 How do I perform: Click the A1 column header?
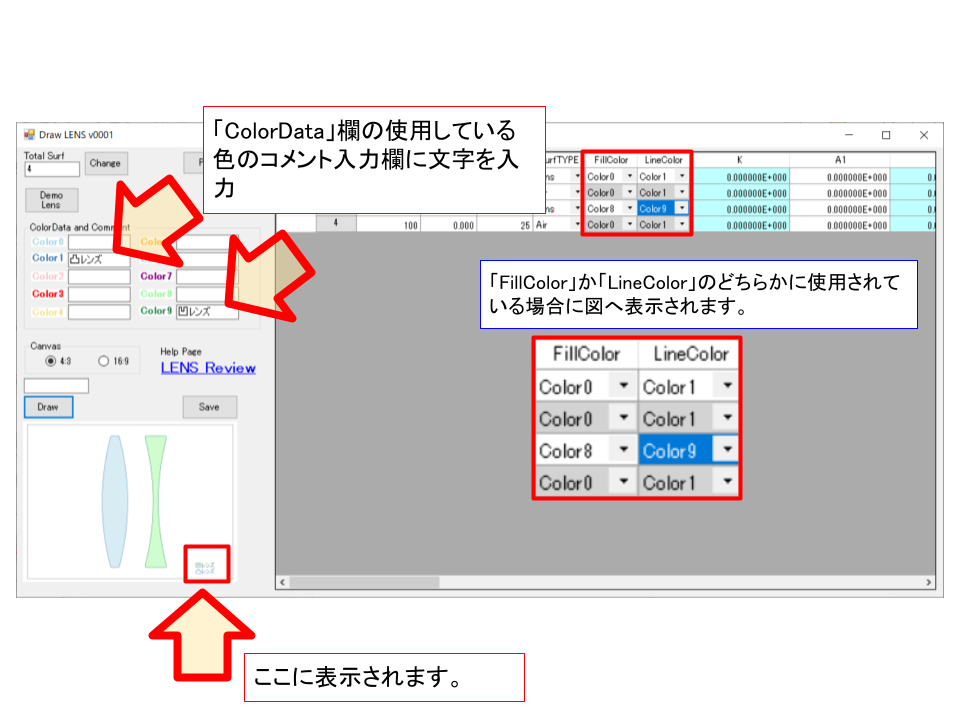(x=840, y=160)
